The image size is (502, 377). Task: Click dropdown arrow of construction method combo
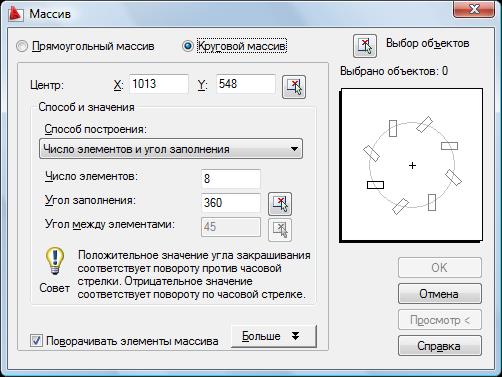click(294, 149)
